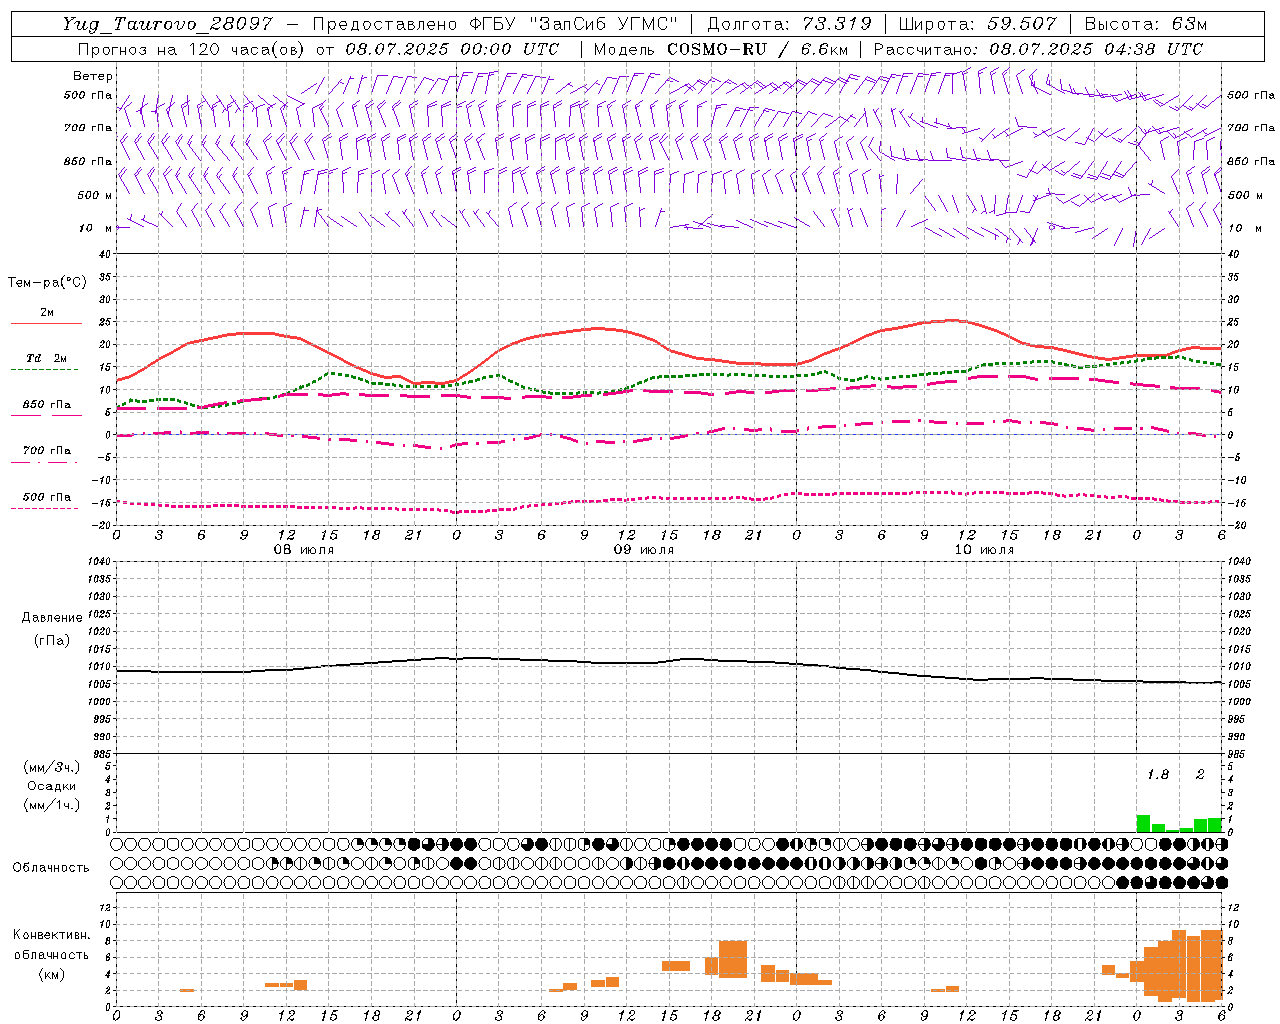Click the 10 июля date label
This screenshot has height=1024, width=1280.
(x=984, y=550)
